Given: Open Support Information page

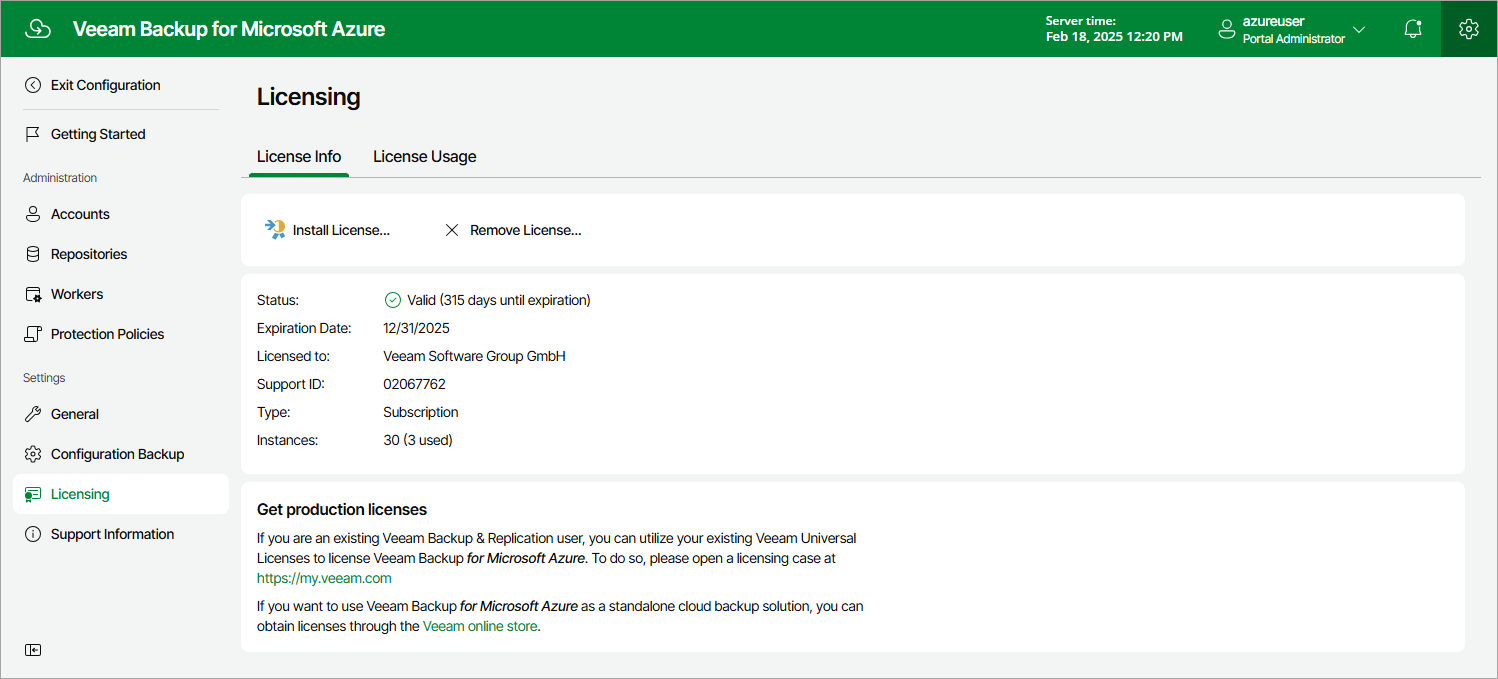Looking at the screenshot, I should [112, 534].
